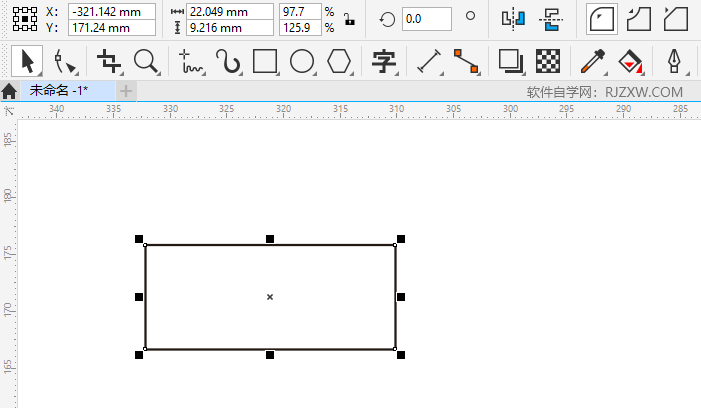Select the Interactive Fill bucket tool
Viewport: 701px width, 408px height.
[x=628, y=62]
